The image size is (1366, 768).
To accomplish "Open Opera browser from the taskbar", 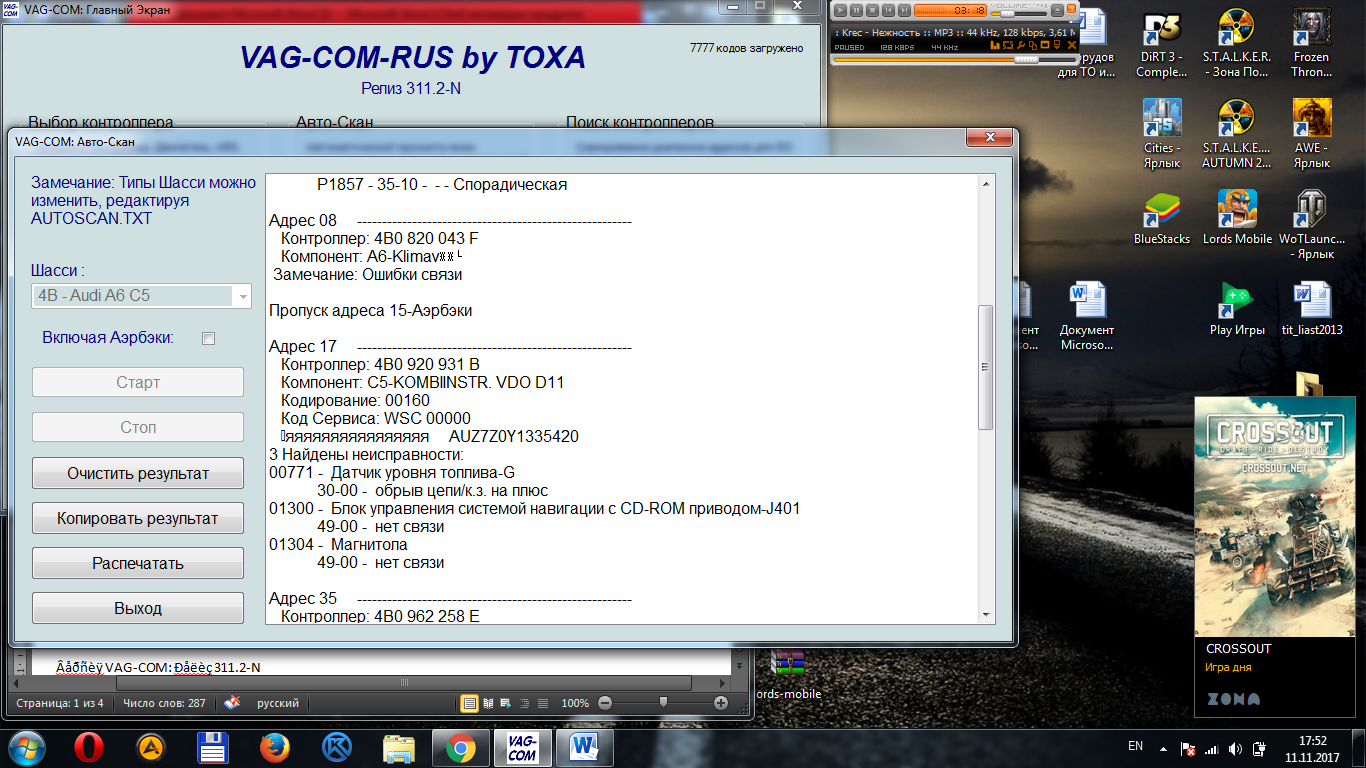I will 89,747.
